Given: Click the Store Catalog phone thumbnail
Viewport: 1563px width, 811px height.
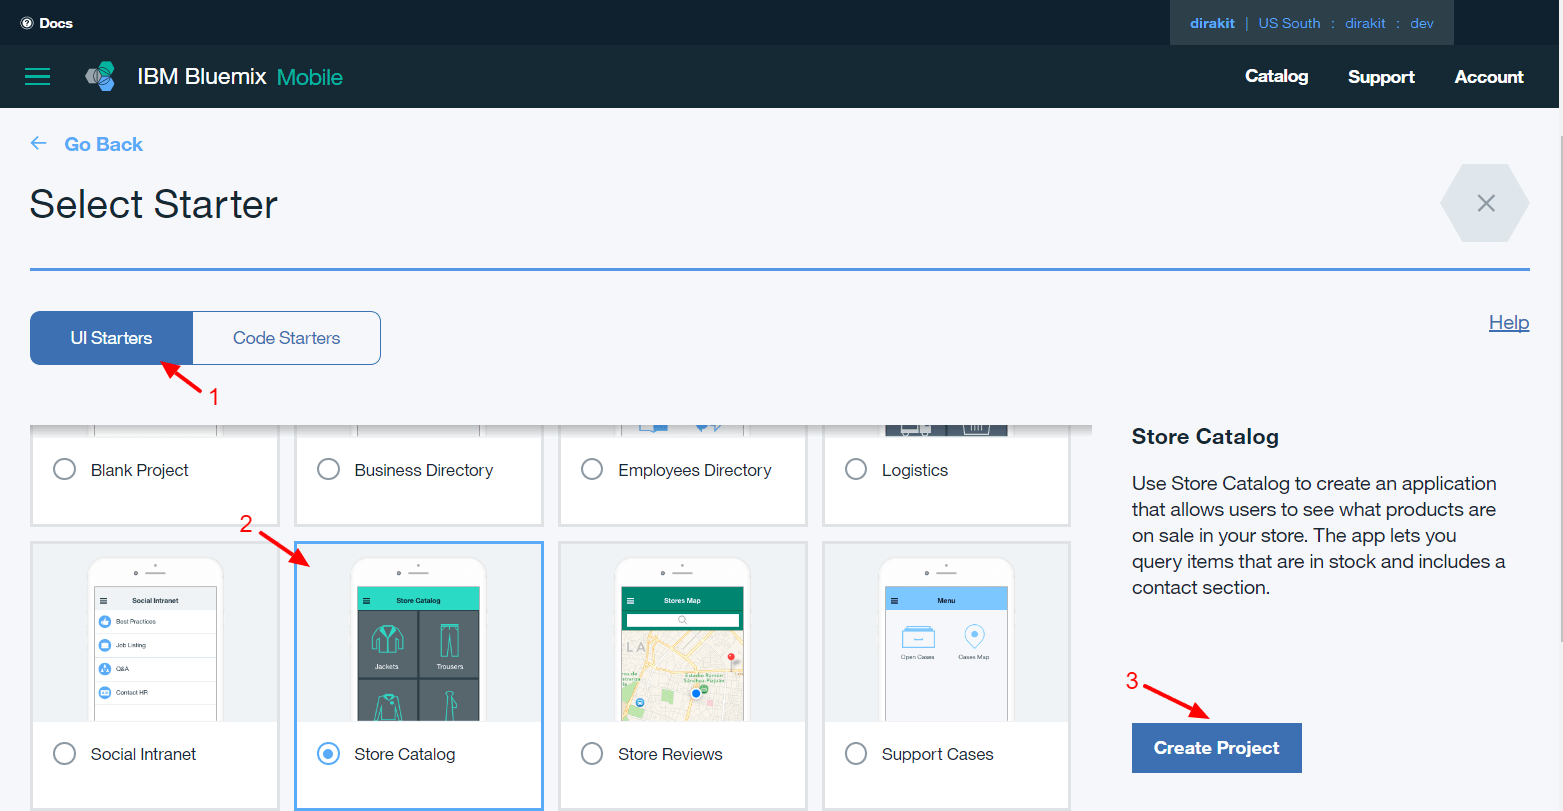Looking at the screenshot, I should click(x=418, y=640).
